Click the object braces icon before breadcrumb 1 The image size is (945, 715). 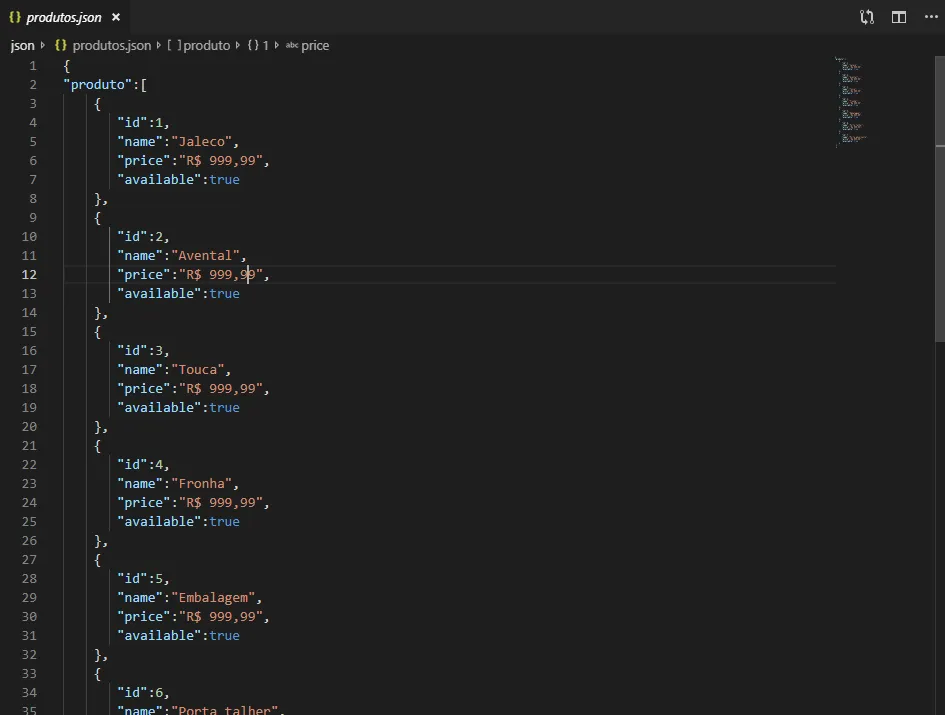click(x=253, y=46)
